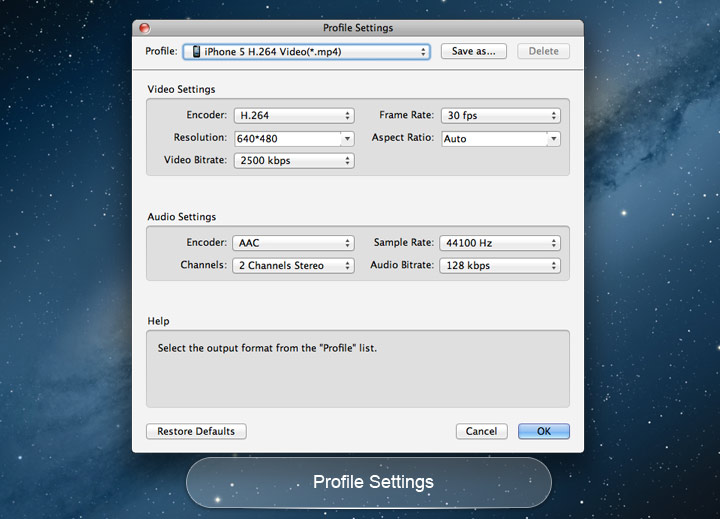Open the Channels 2 Channels Stereo dropdown
Screen dimensions: 720x519
(293, 266)
